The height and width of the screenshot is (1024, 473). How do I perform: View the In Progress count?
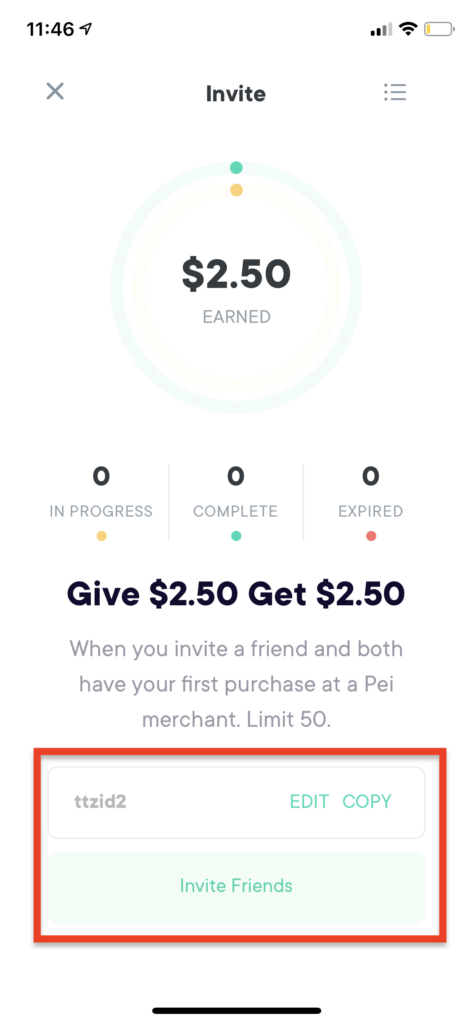[101, 477]
